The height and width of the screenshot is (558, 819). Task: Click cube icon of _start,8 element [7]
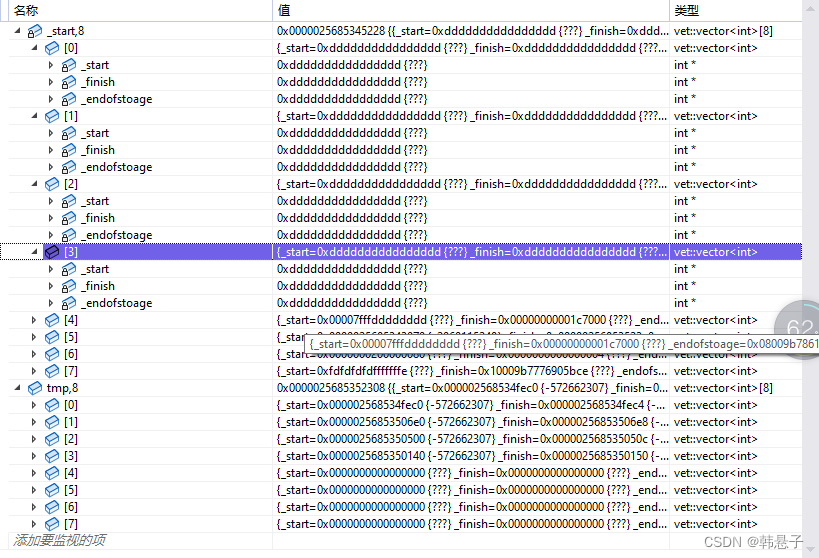(52, 371)
